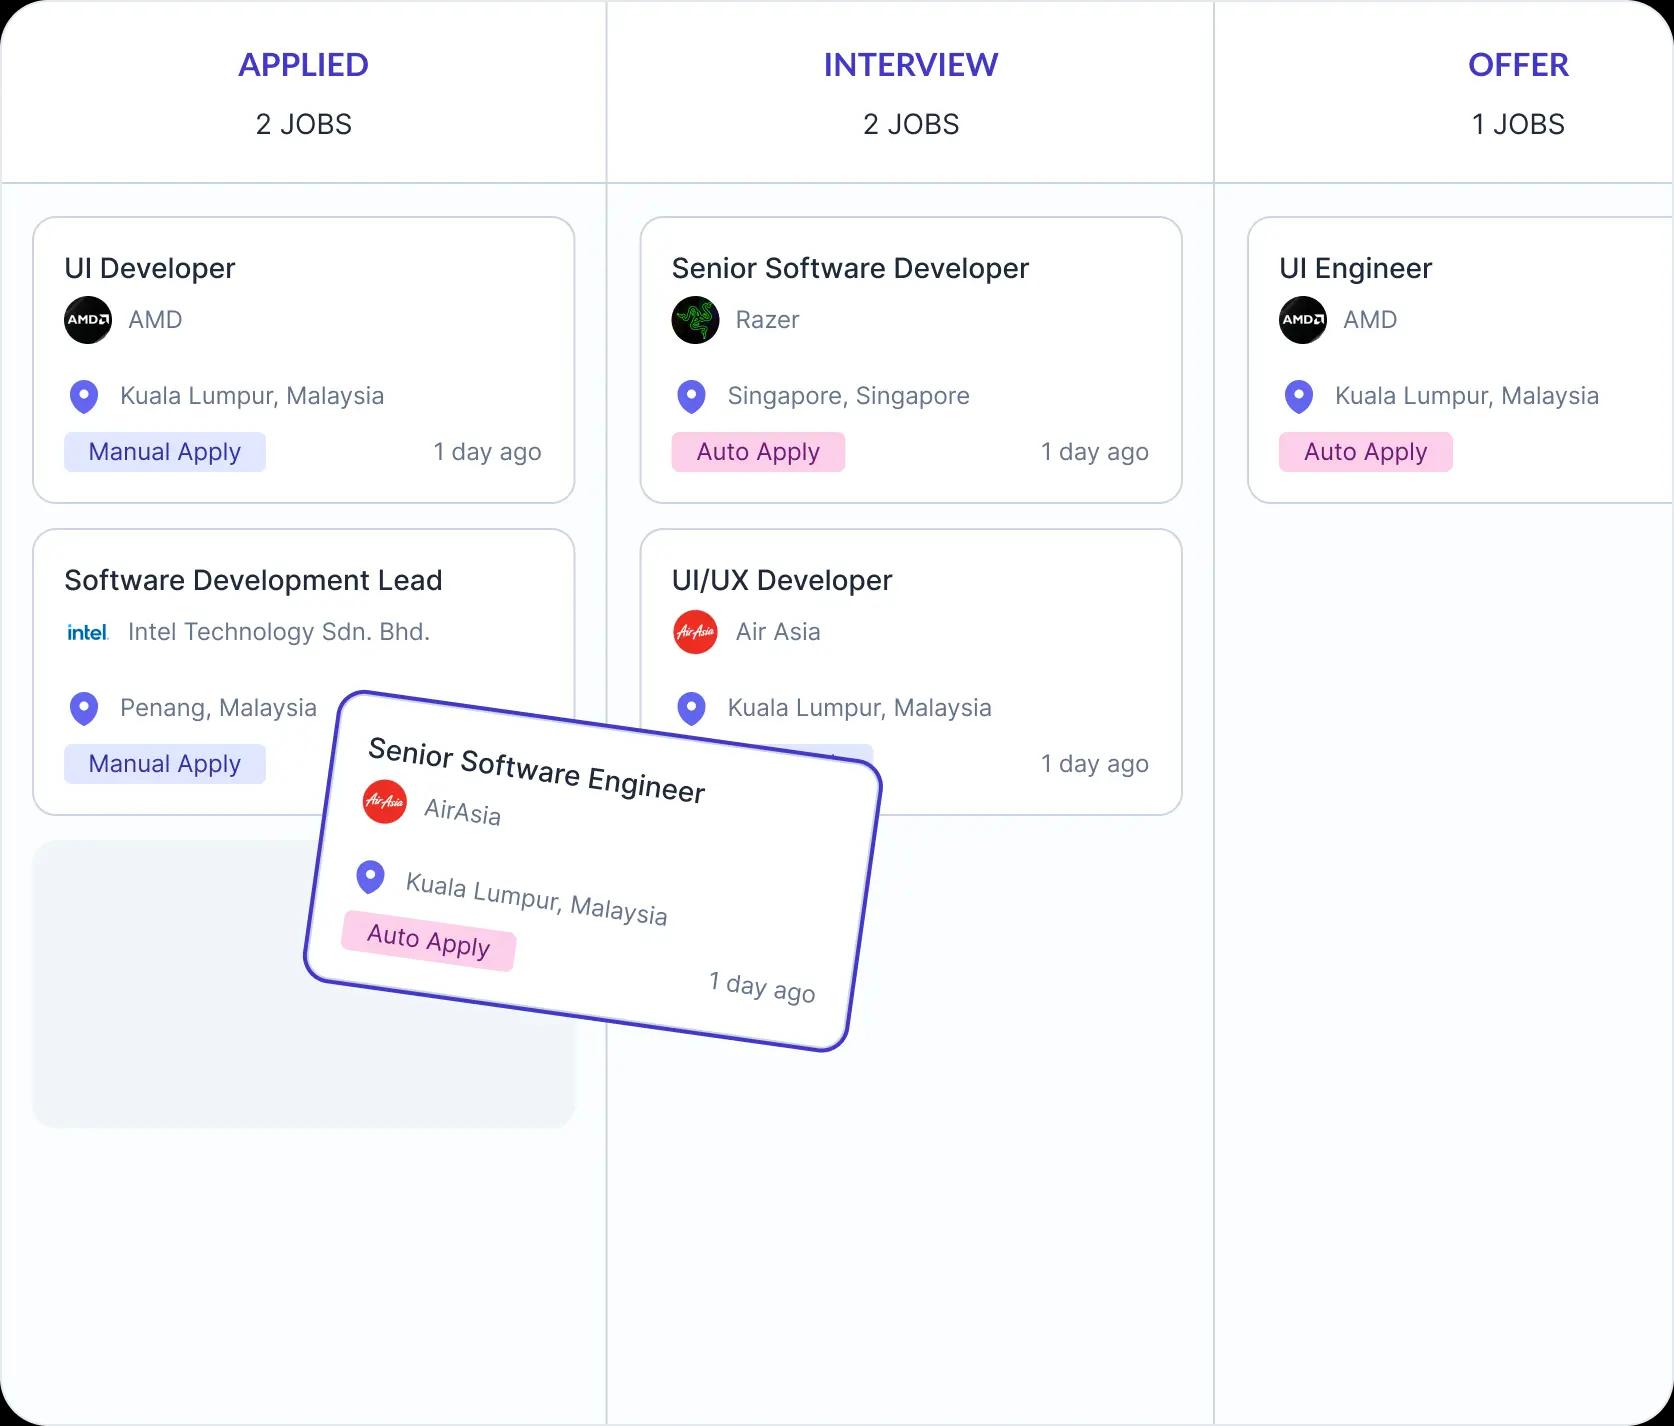Click the Intel logo icon
1674x1426 pixels.
[x=87, y=632]
